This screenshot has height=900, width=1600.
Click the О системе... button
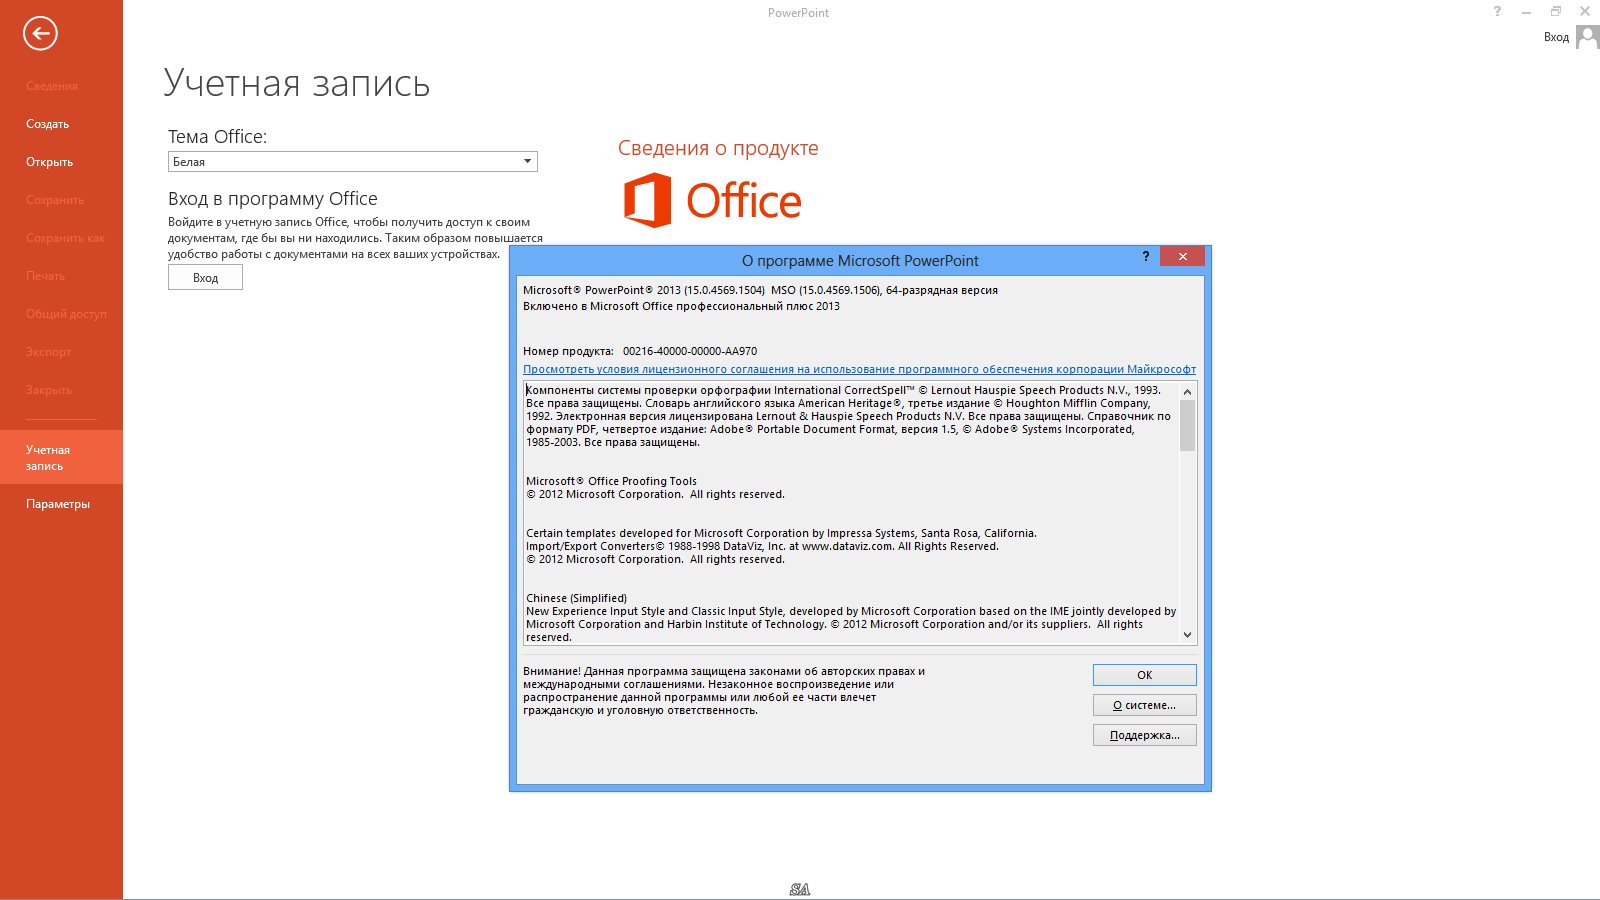(x=1144, y=705)
